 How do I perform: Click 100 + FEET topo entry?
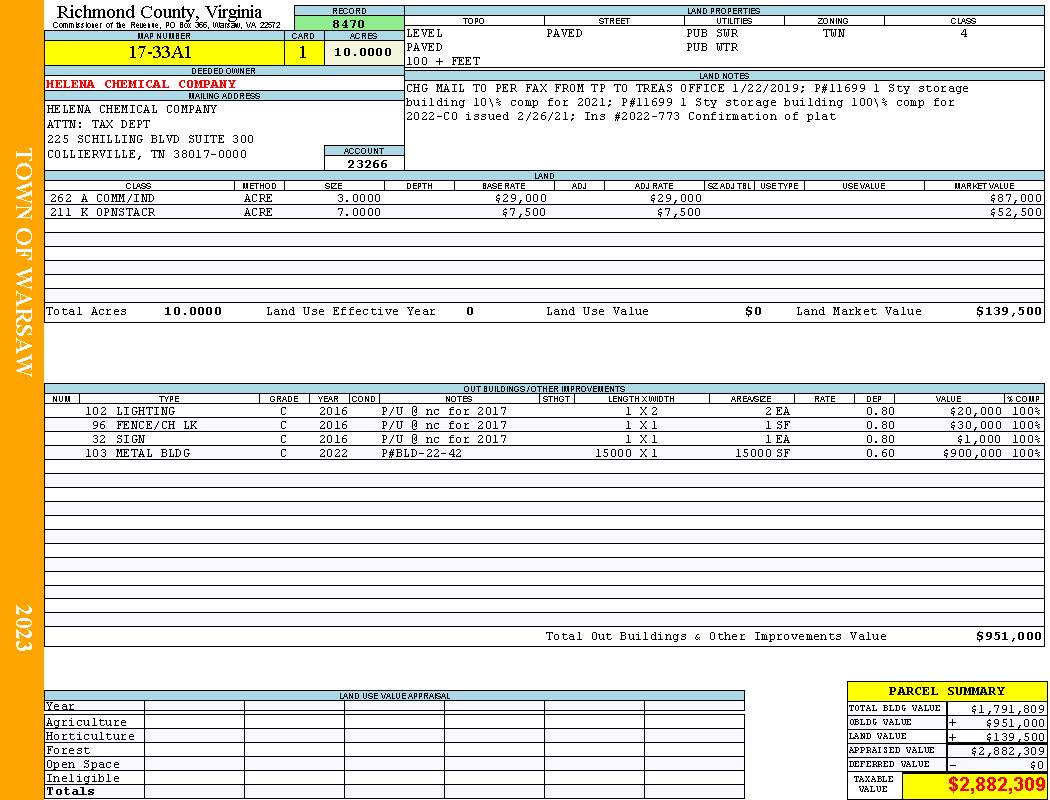point(443,61)
